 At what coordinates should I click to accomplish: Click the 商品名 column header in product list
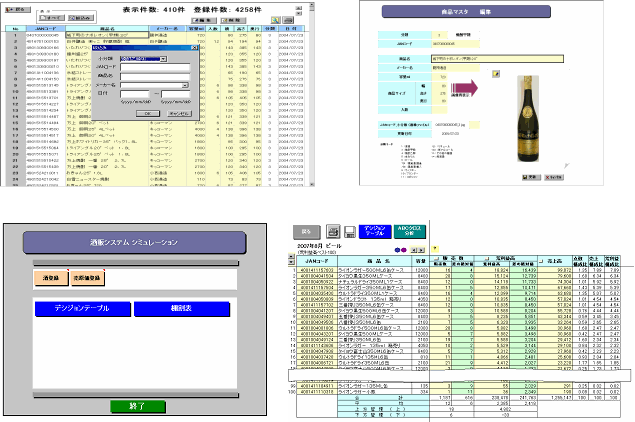click(107, 29)
